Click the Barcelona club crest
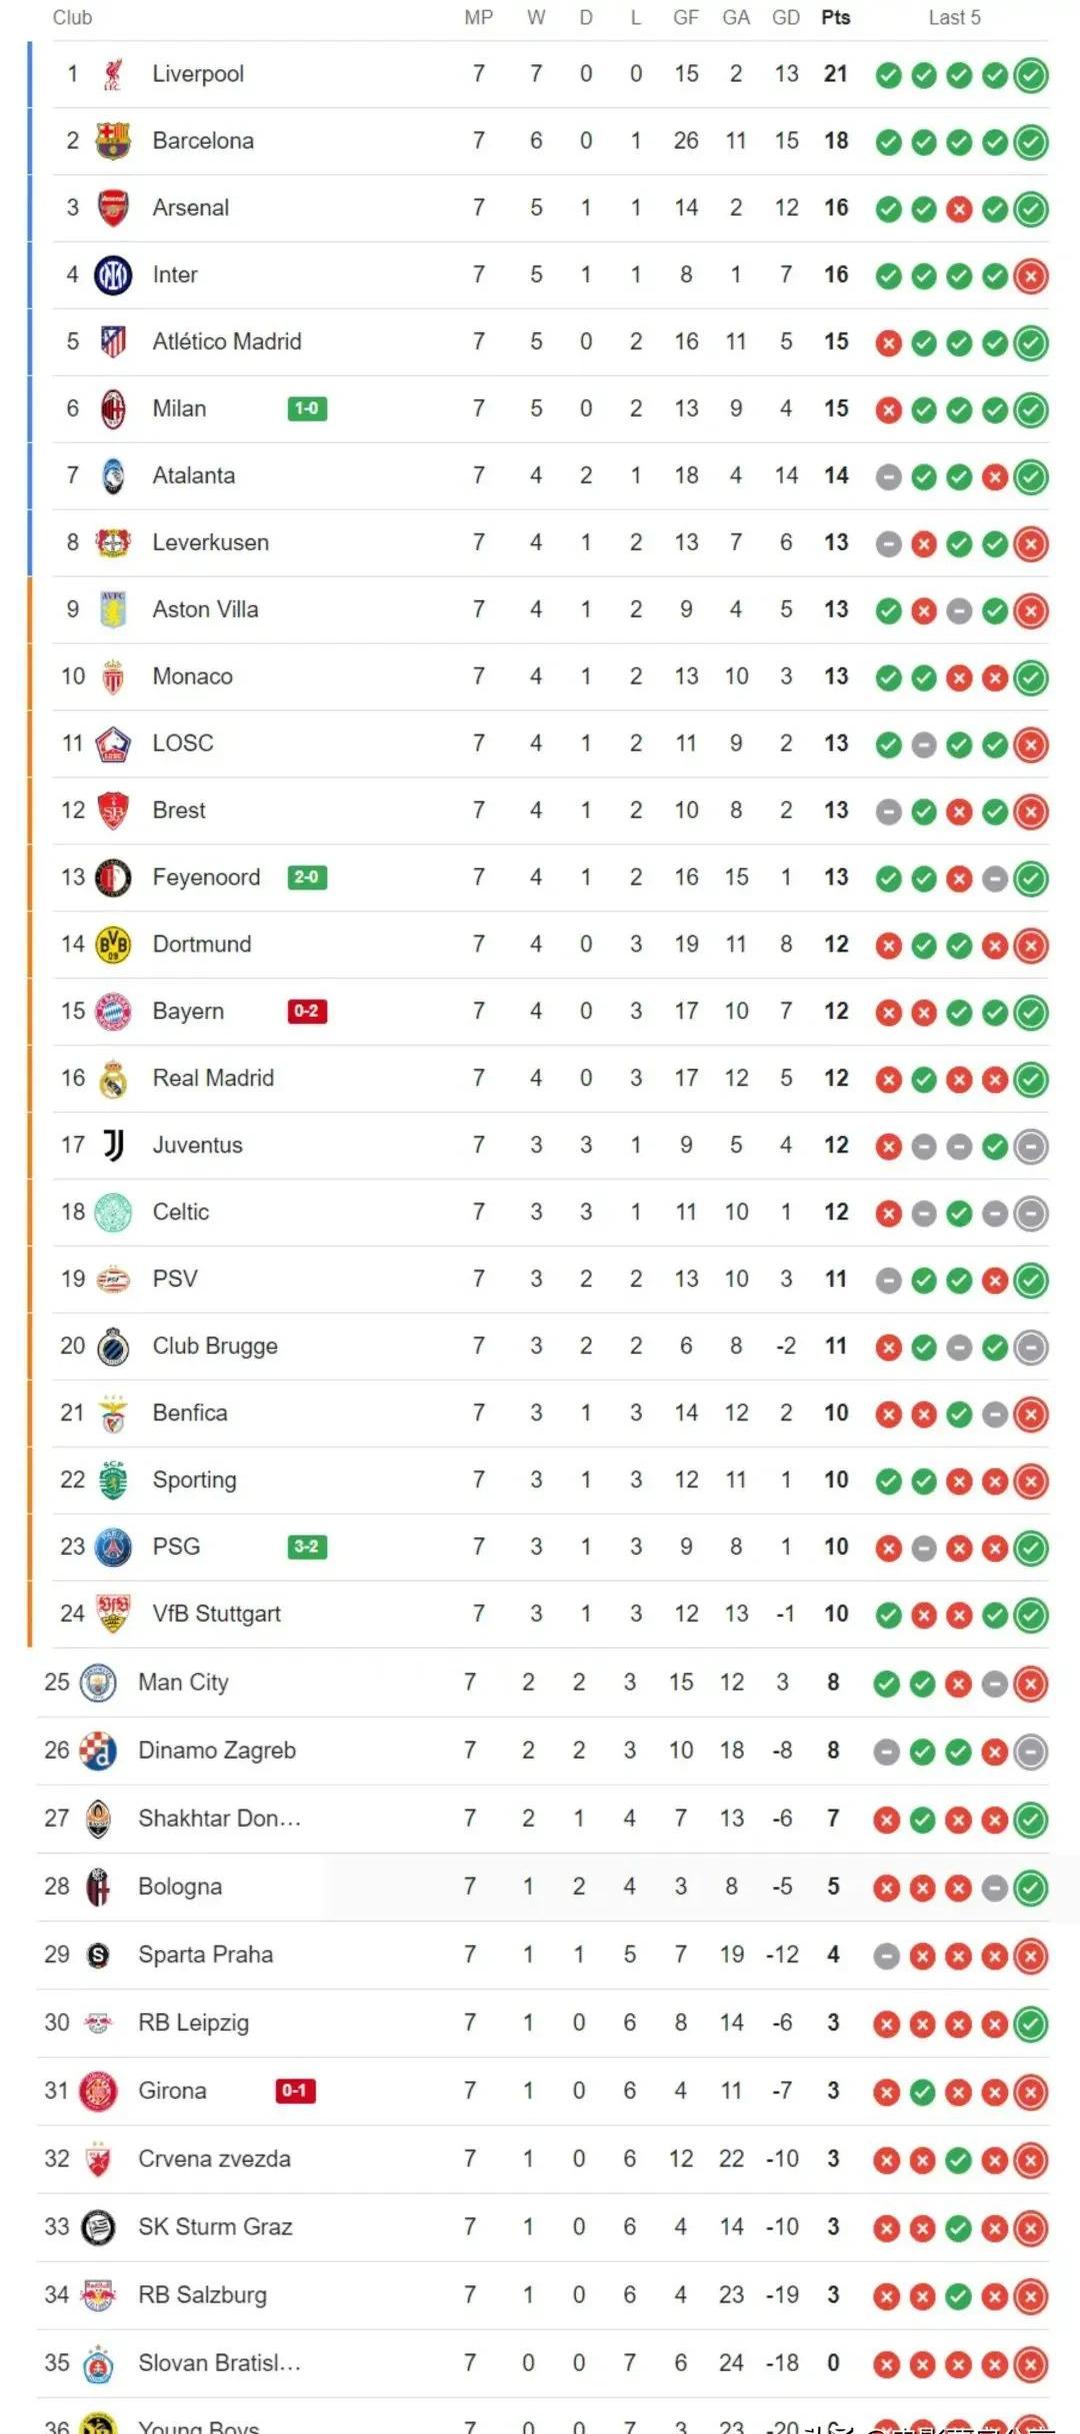1080x2434 pixels. (113, 141)
